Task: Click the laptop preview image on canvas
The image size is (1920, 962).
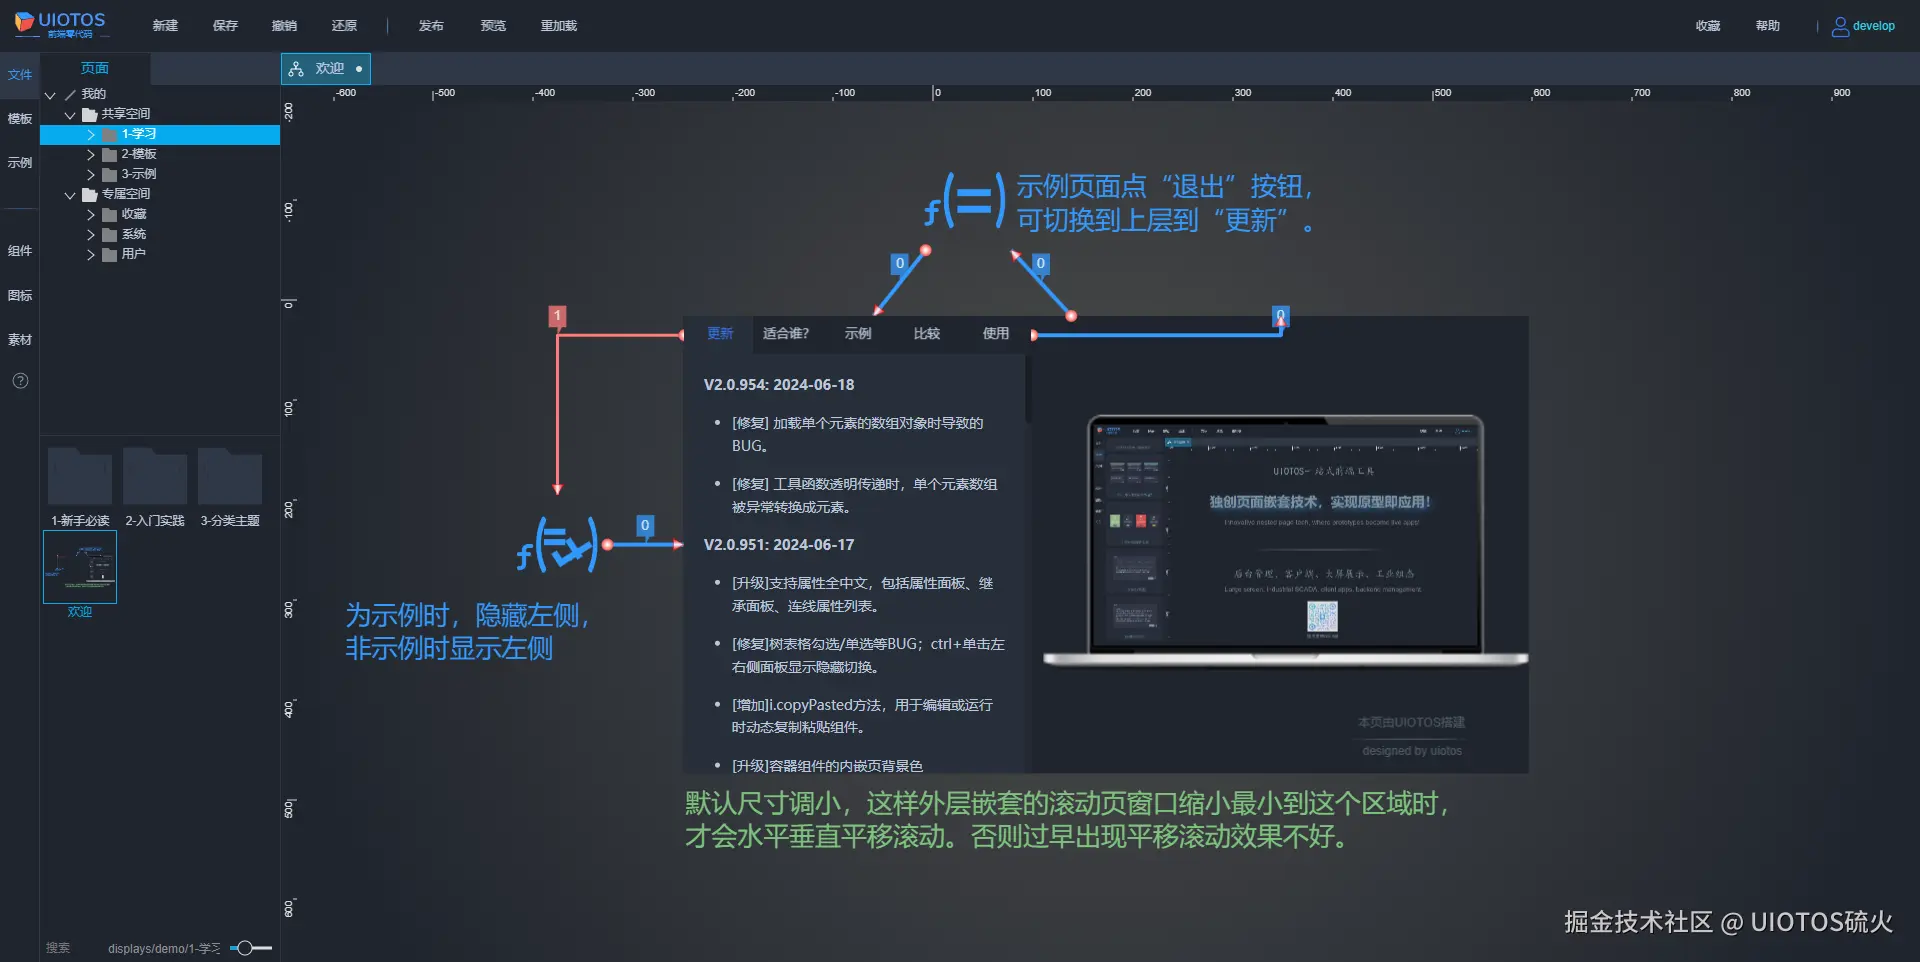Action: [x=1285, y=541]
